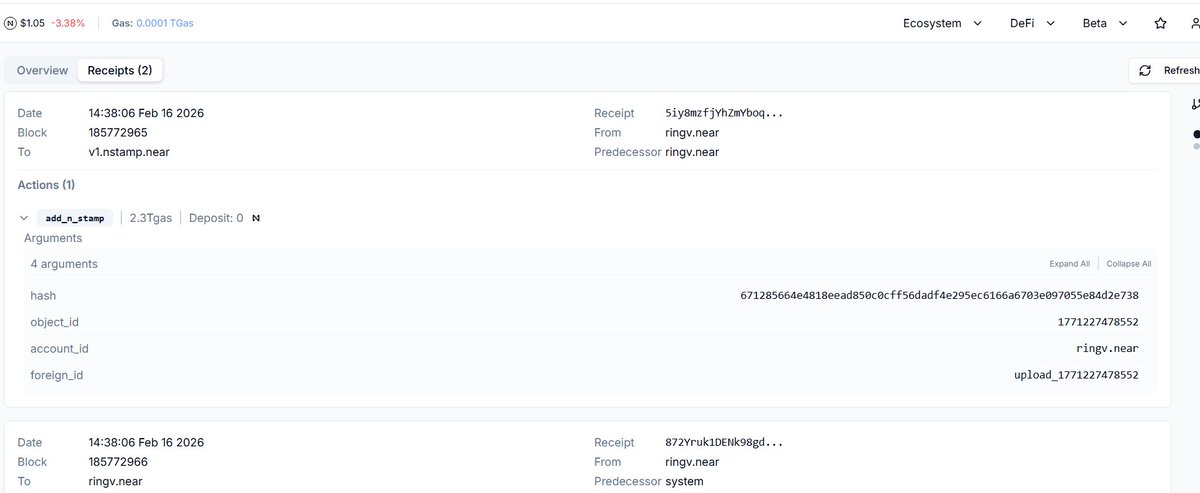Screen dimensions: 1200x493
Task: Select foreign_id value upload_1771227478552
Action: coord(1076,375)
